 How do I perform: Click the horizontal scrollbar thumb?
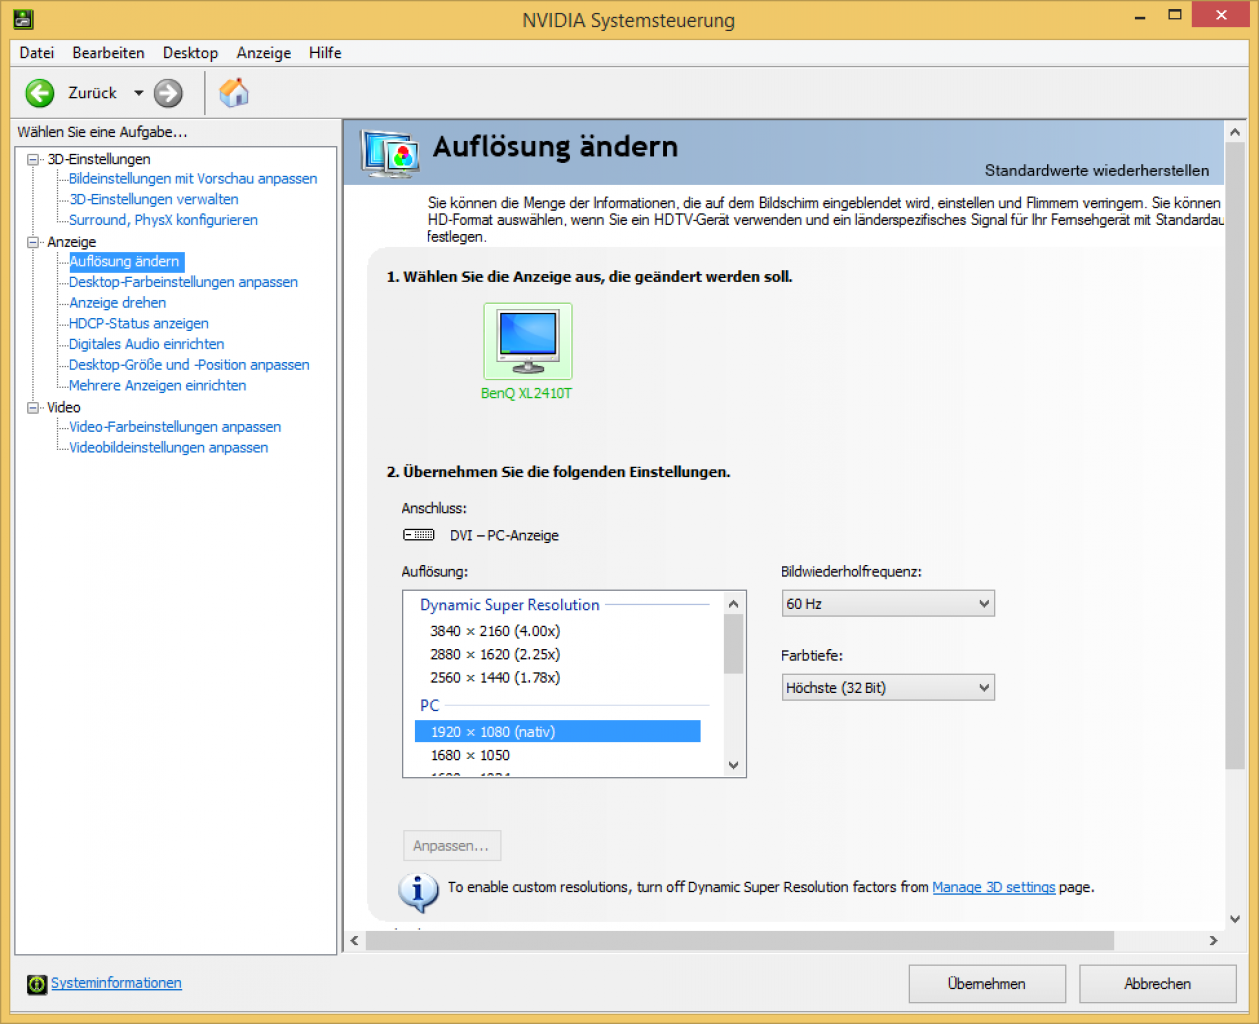click(x=740, y=941)
